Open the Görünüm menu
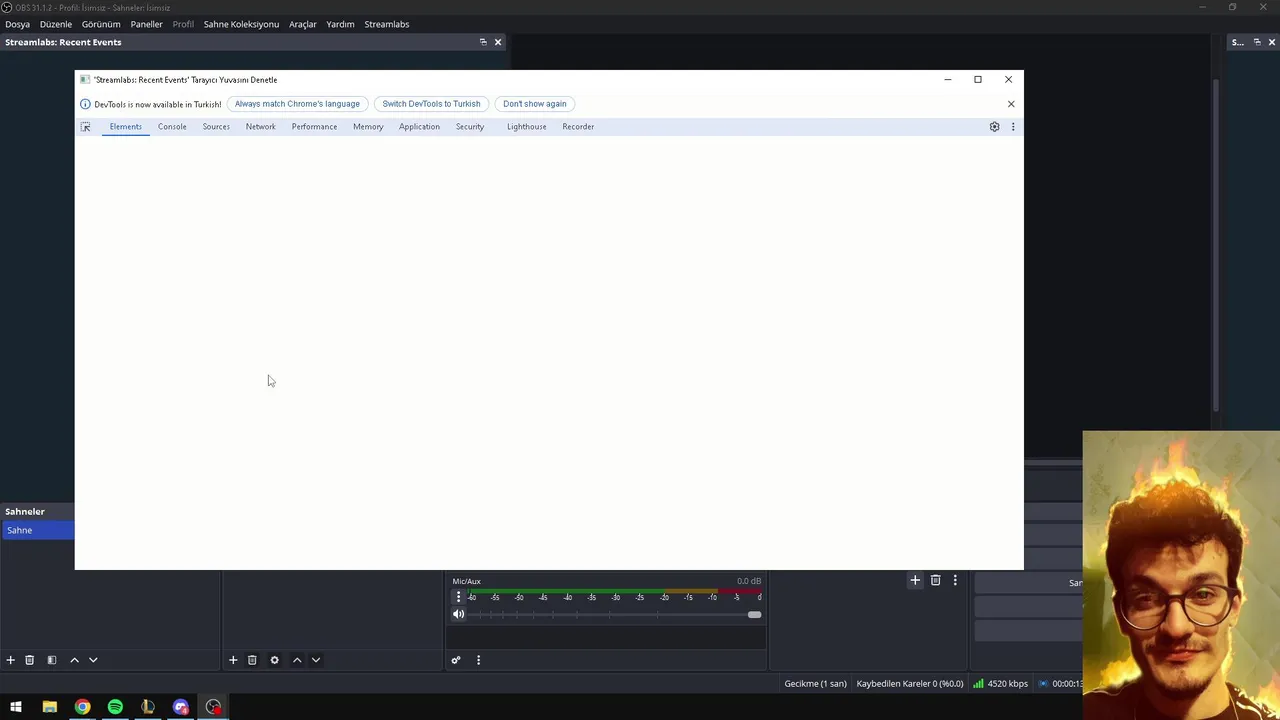1280x720 pixels. coord(101,24)
